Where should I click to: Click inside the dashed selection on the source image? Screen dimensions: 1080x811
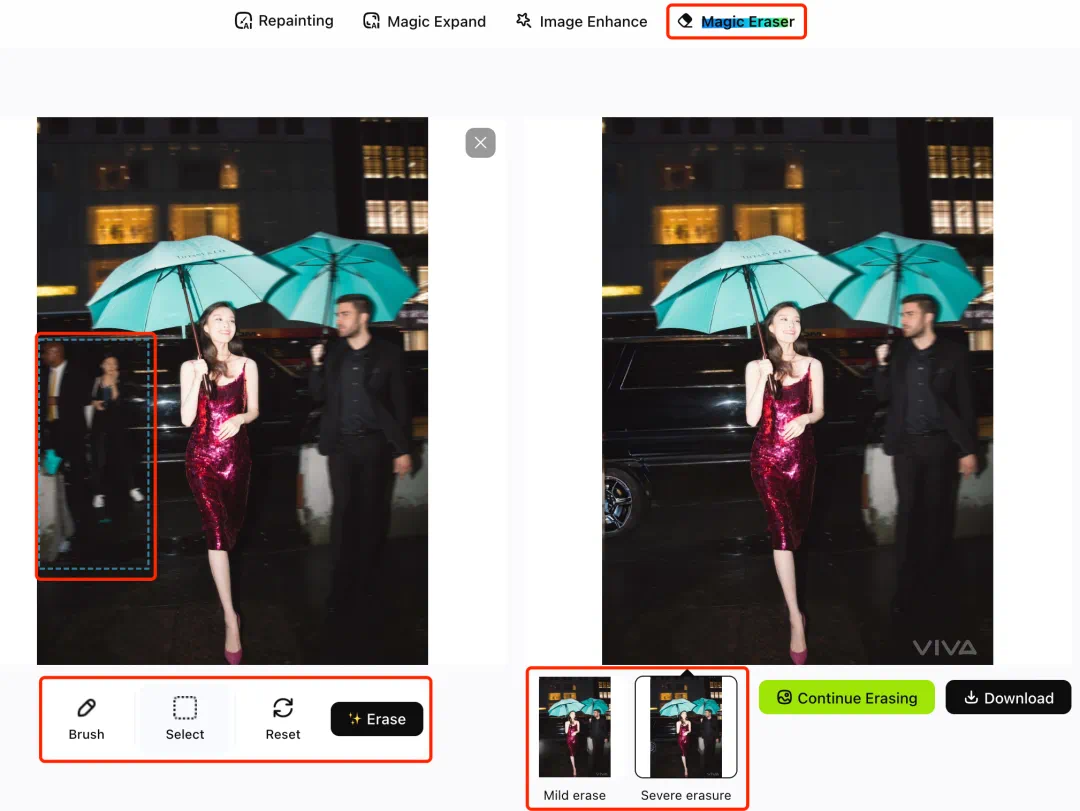coord(96,455)
